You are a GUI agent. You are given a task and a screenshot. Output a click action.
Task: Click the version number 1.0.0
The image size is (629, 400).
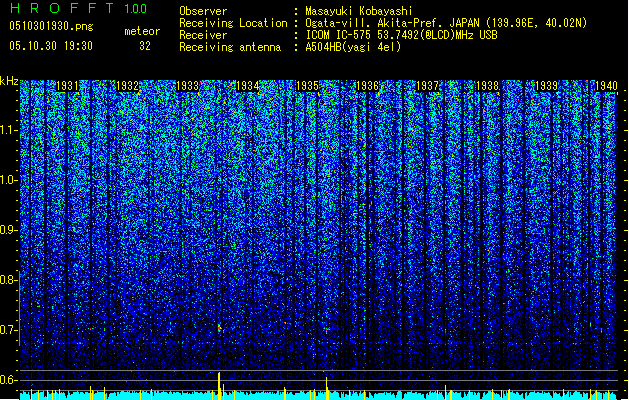(136, 9)
